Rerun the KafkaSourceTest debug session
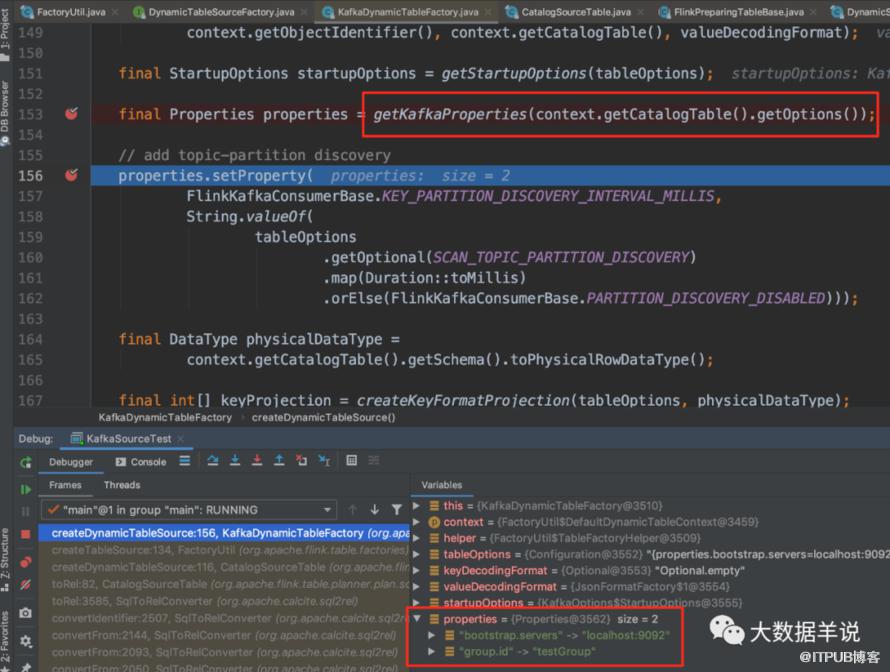The height and width of the screenshot is (672, 890). click(x=26, y=463)
